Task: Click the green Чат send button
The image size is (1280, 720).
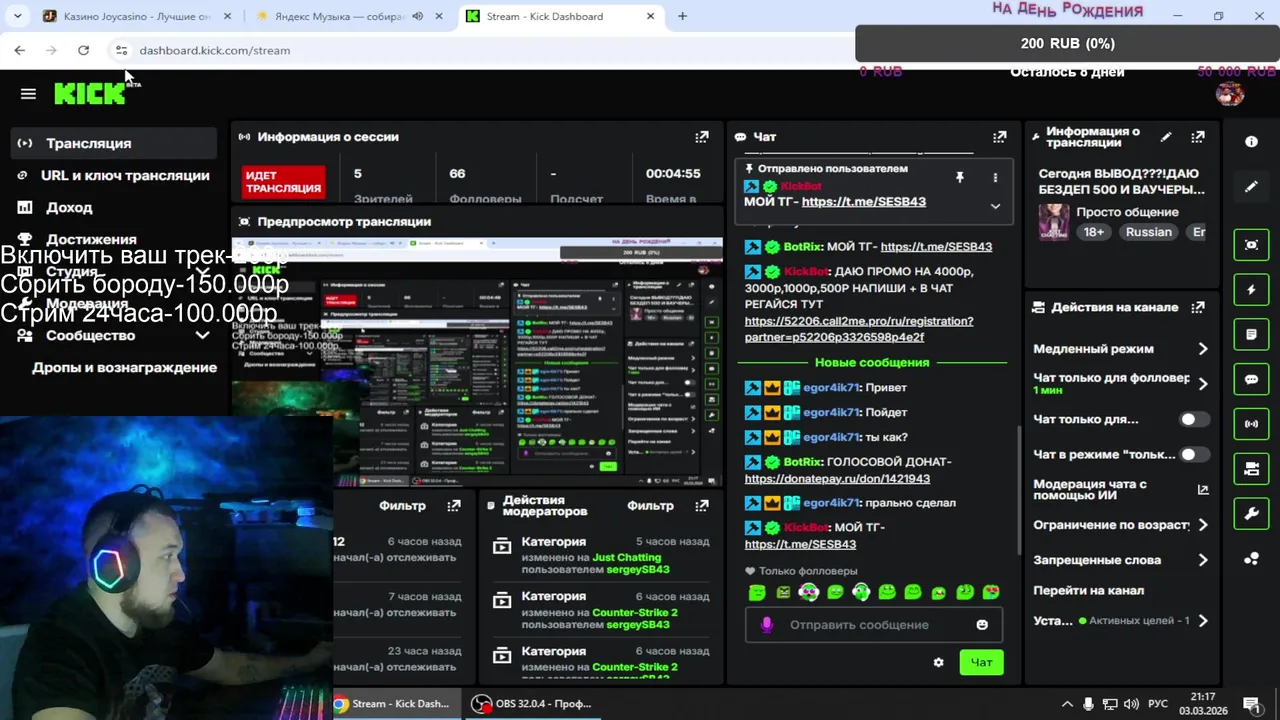Action: coord(981,662)
